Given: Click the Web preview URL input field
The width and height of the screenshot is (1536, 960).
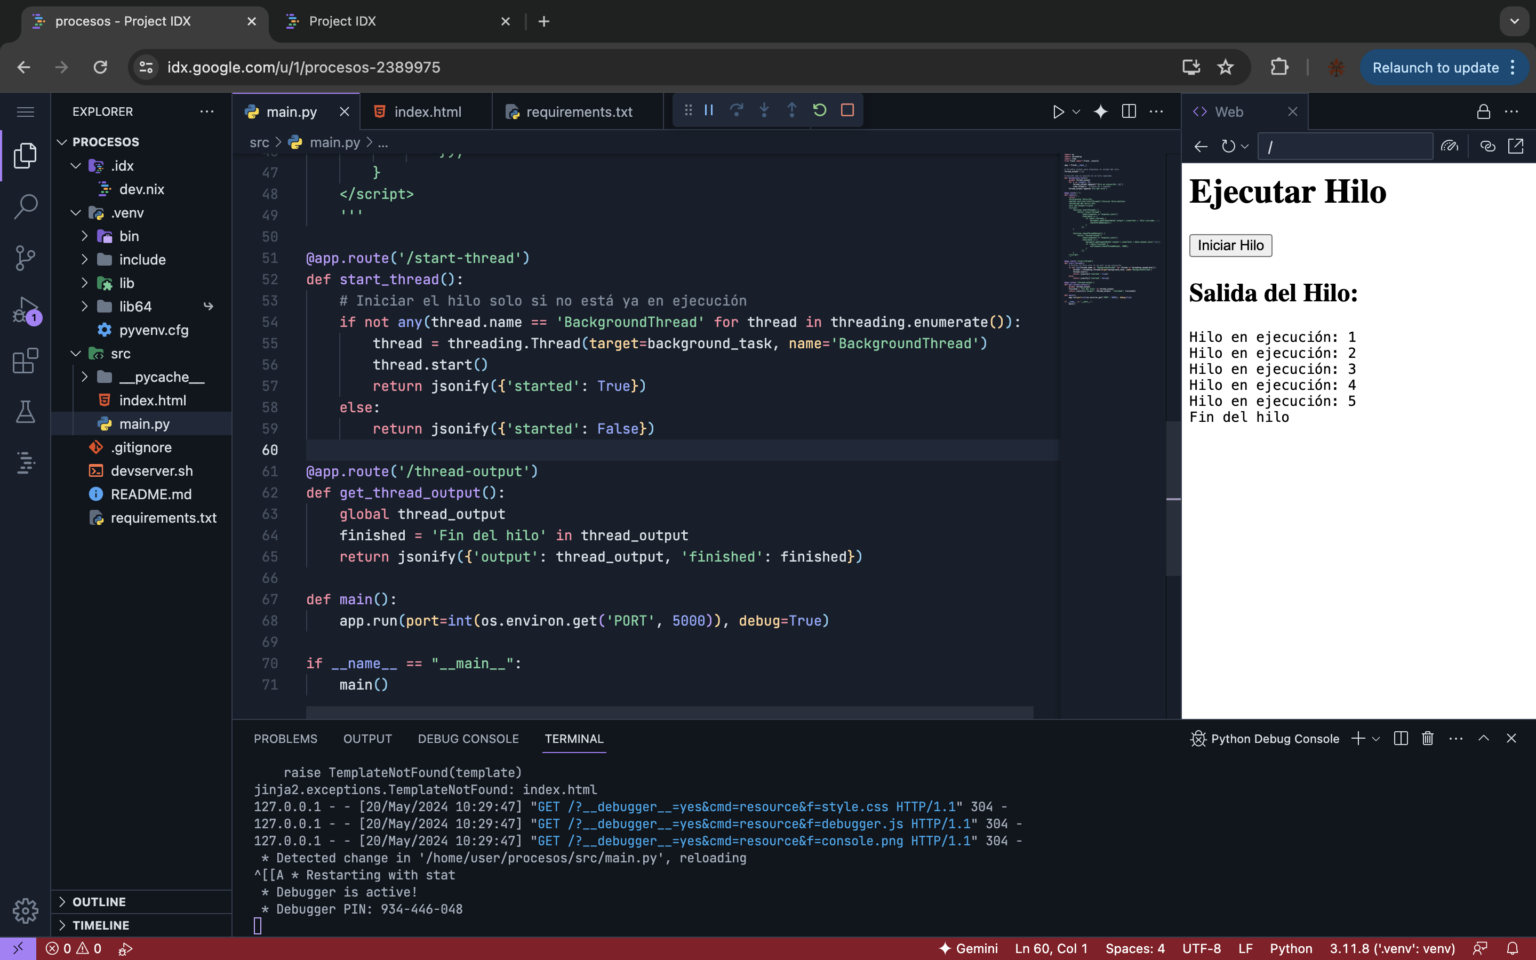Looking at the screenshot, I should coord(1344,147).
